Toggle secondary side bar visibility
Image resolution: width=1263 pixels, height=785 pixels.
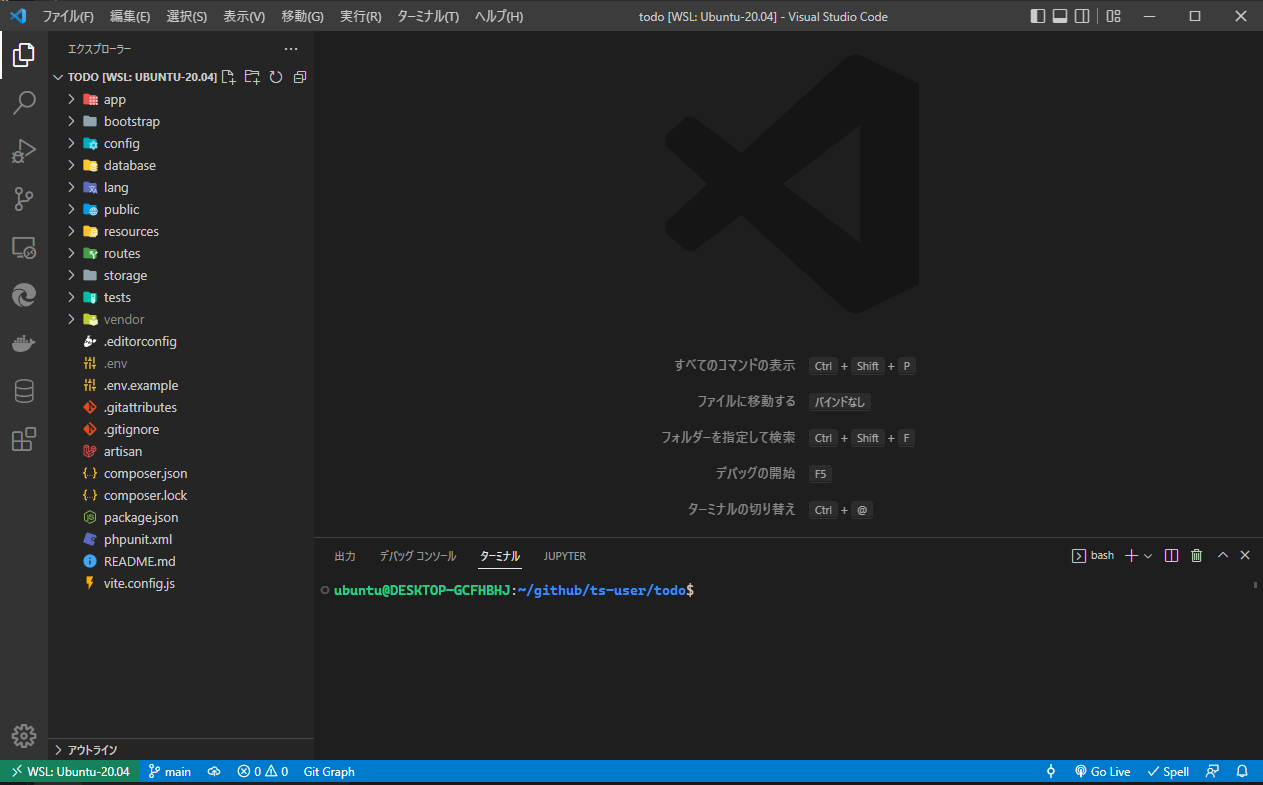[1083, 16]
